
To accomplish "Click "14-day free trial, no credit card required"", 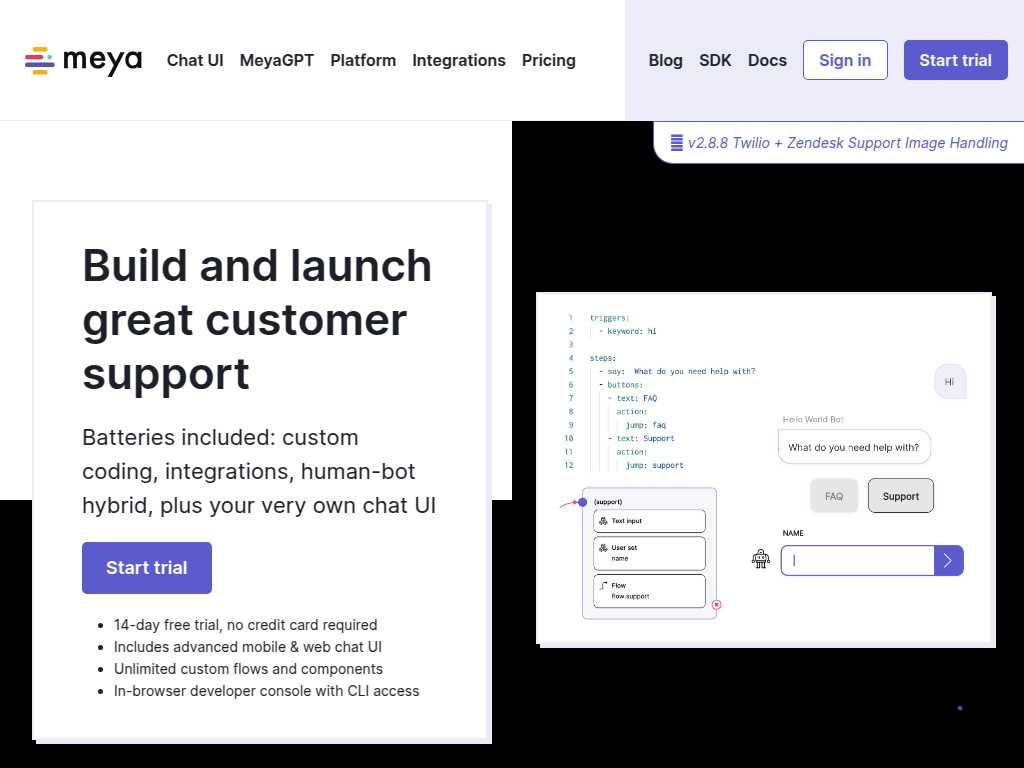I will pyautogui.click(x=246, y=625).
